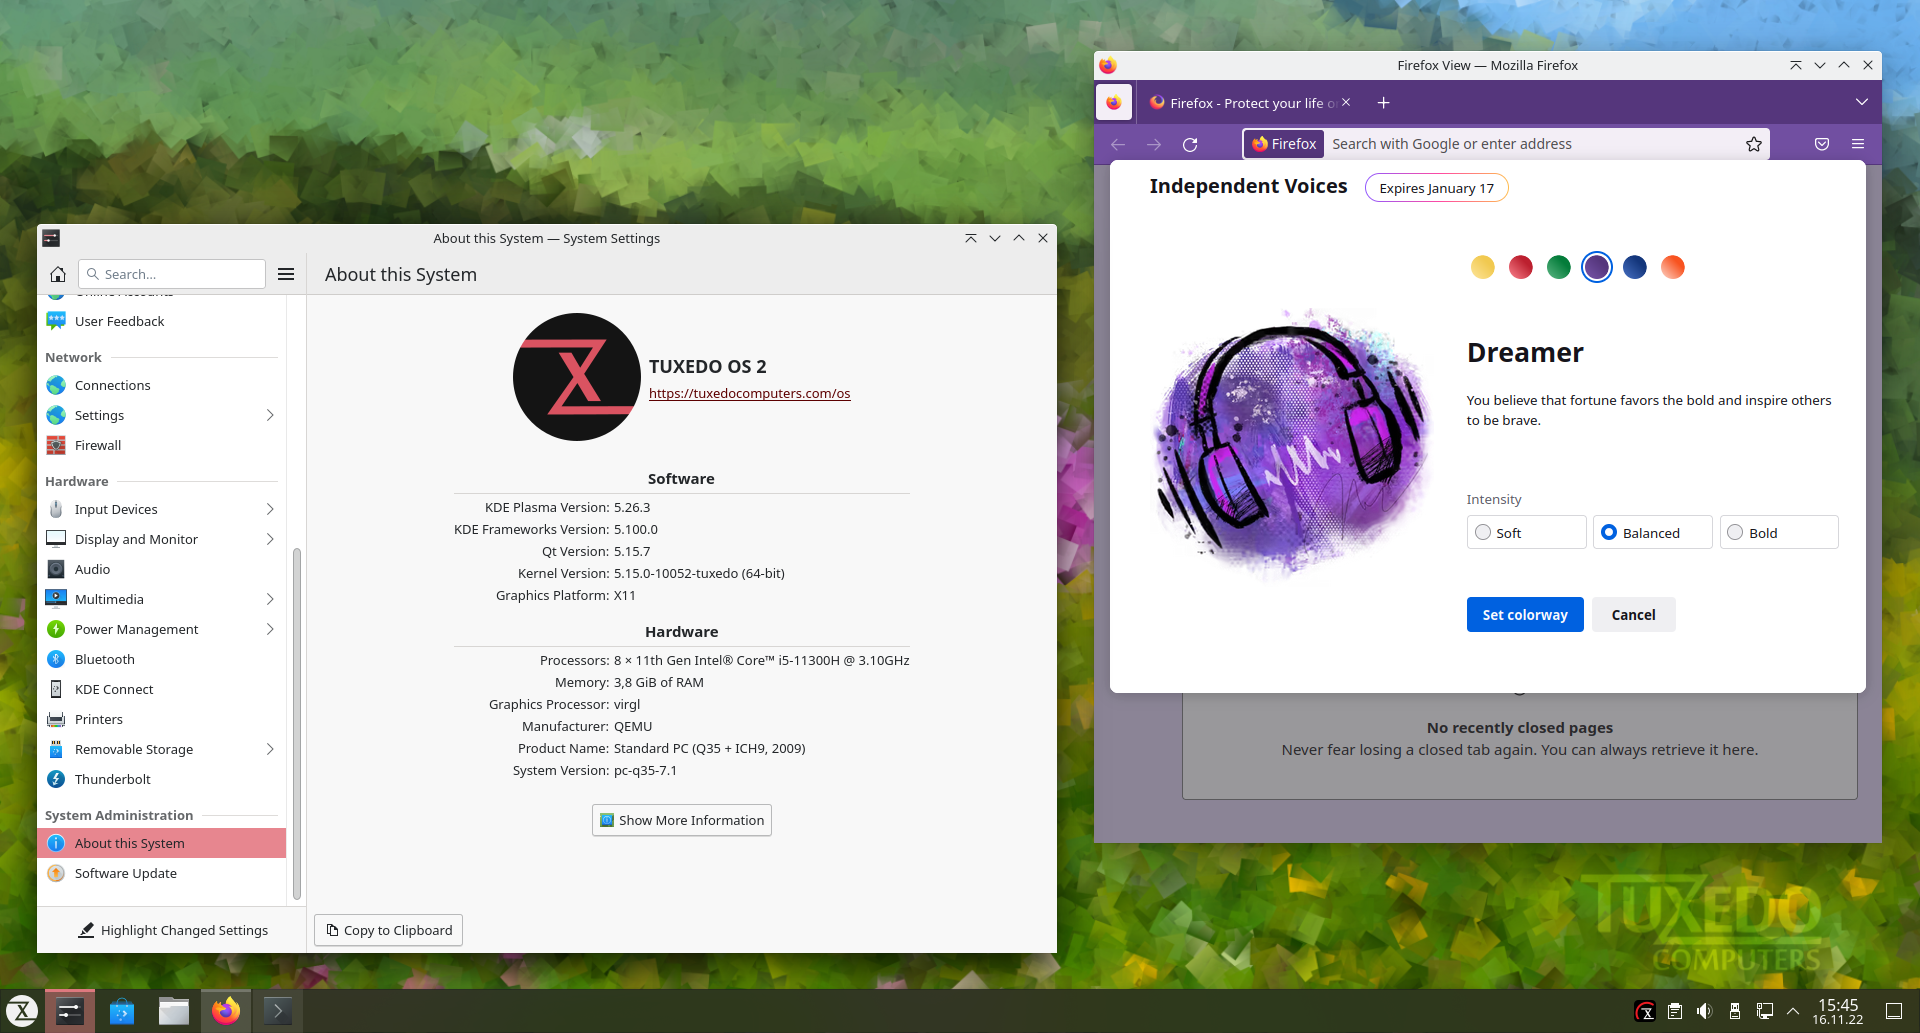The height and width of the screenshot is (1033, 1920).
Task: Click Set colorway button
Action: [1525, 615]
